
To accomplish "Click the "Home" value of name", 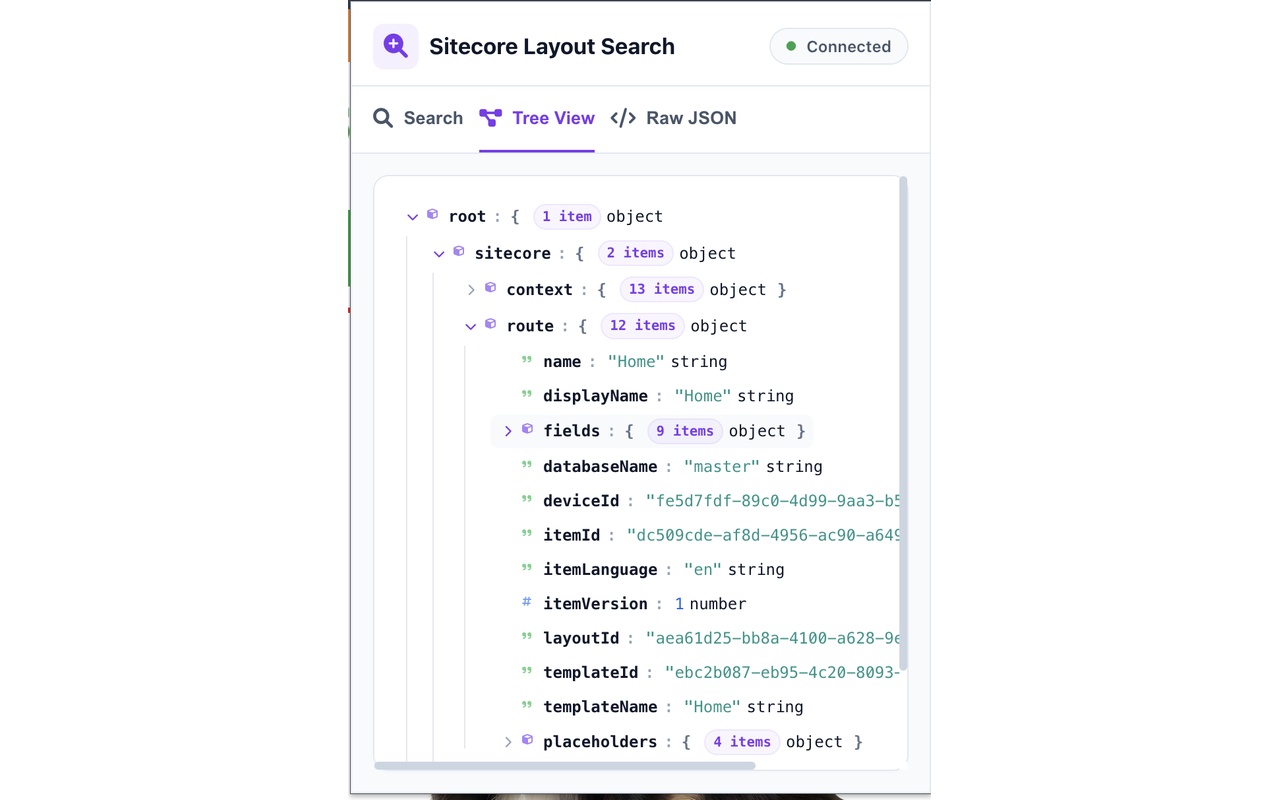I will coord(636,362).
